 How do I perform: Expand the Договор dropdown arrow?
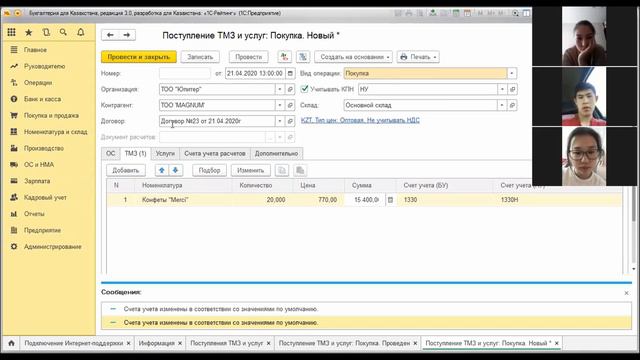[280, 121]
